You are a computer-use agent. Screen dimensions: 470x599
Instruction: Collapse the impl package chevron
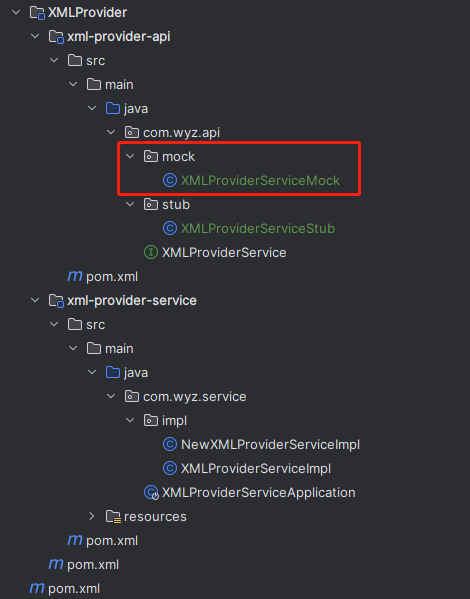130,420
